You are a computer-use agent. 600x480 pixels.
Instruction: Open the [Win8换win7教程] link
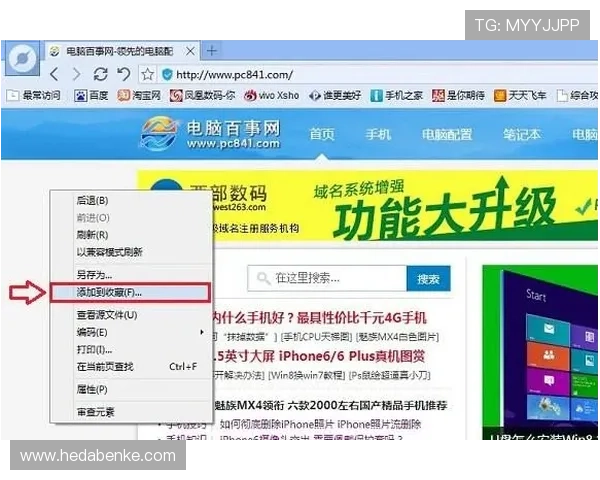307,376
